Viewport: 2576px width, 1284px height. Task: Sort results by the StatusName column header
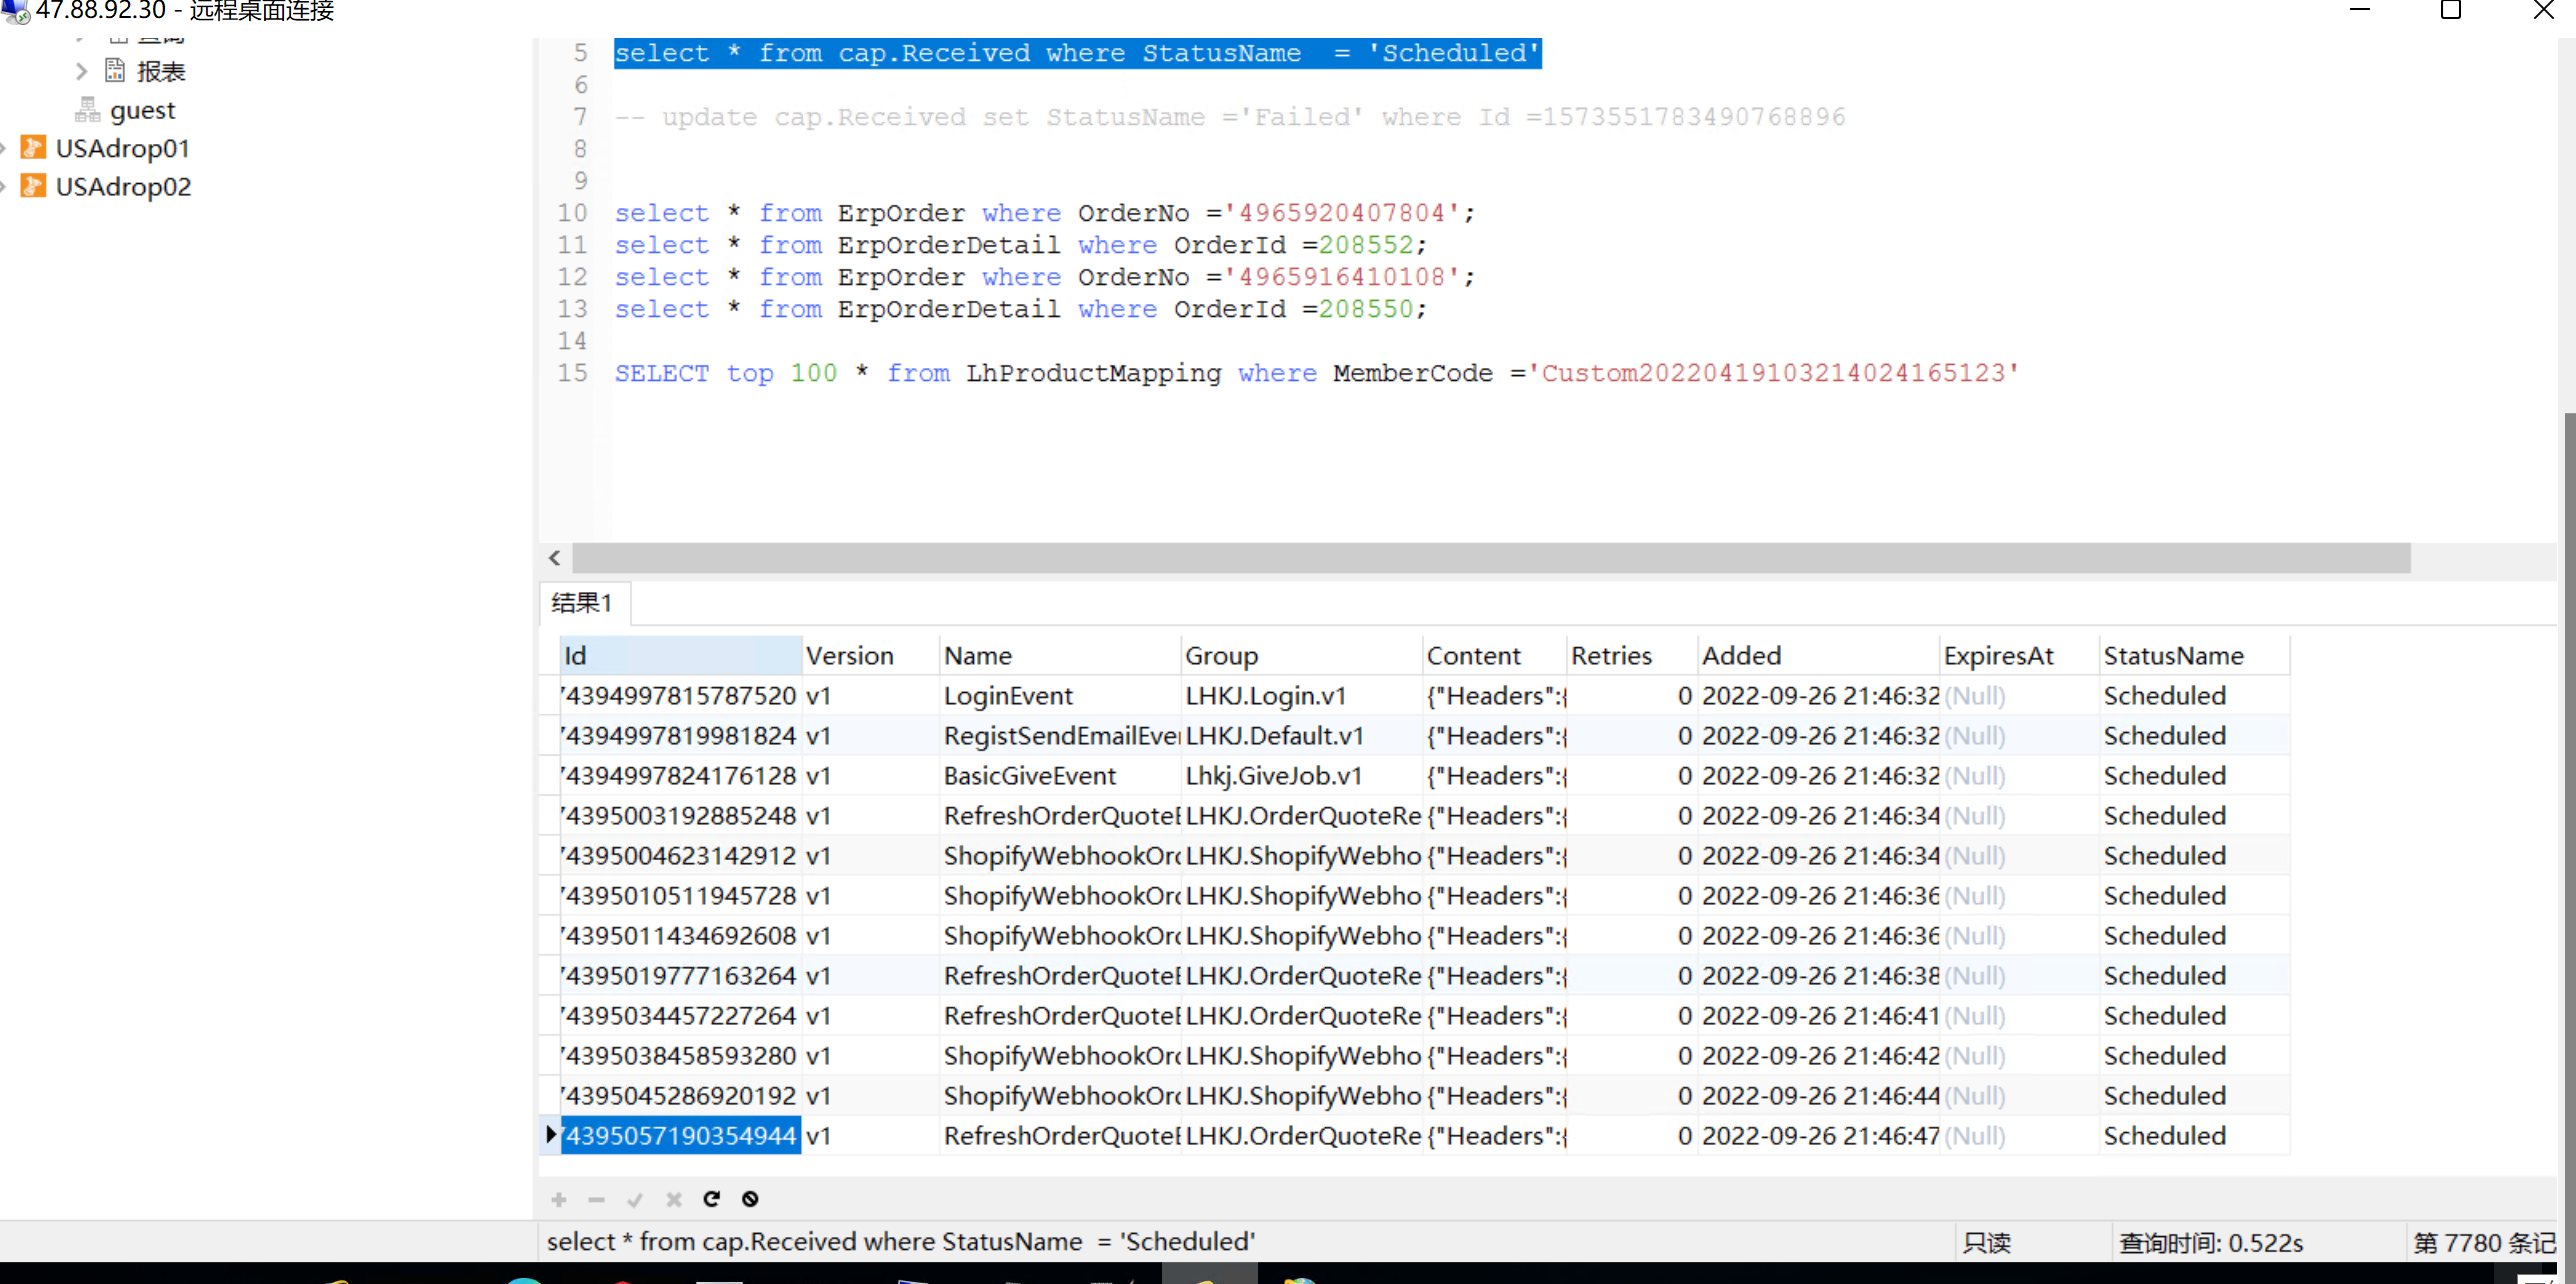coord(2174,655)
